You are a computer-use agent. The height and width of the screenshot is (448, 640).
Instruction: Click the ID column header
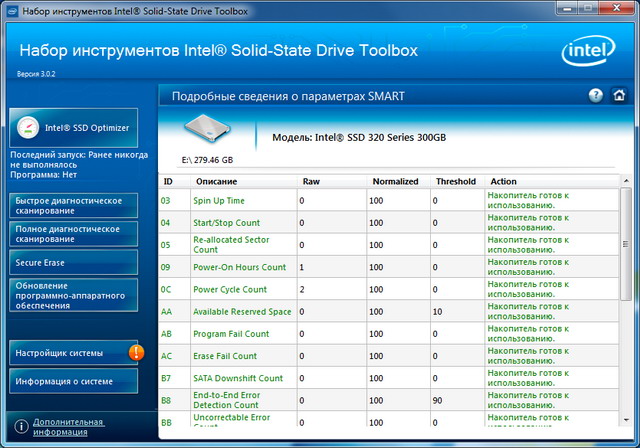pos(168,182)
